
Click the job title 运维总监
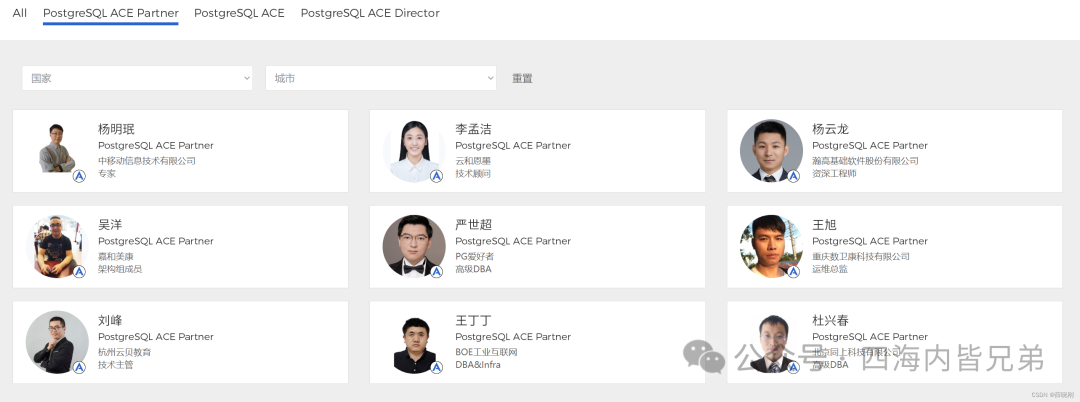(x=830, y=269)
